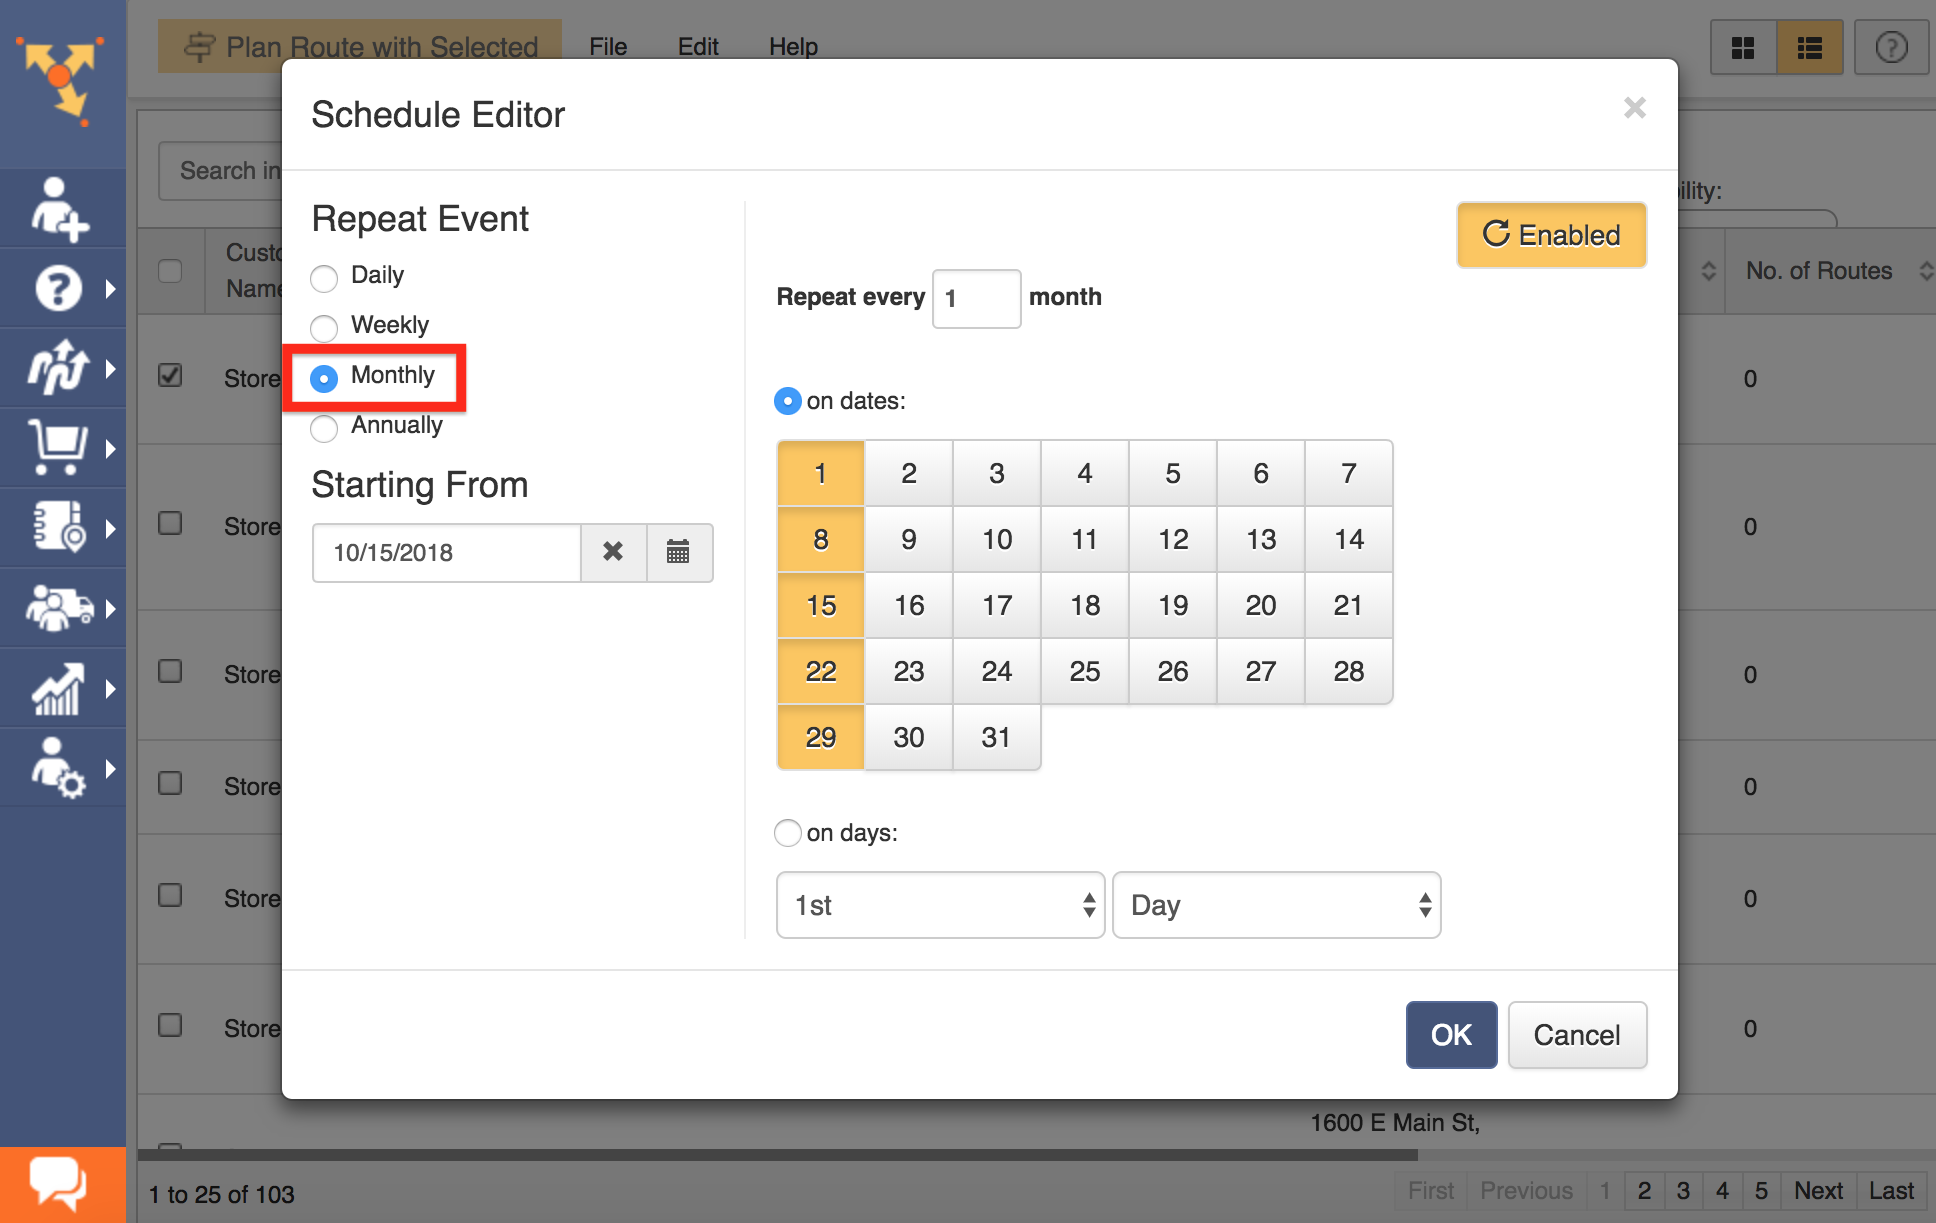Open the Edit menu
The image size is (1936, 1223).
point(697,47)
